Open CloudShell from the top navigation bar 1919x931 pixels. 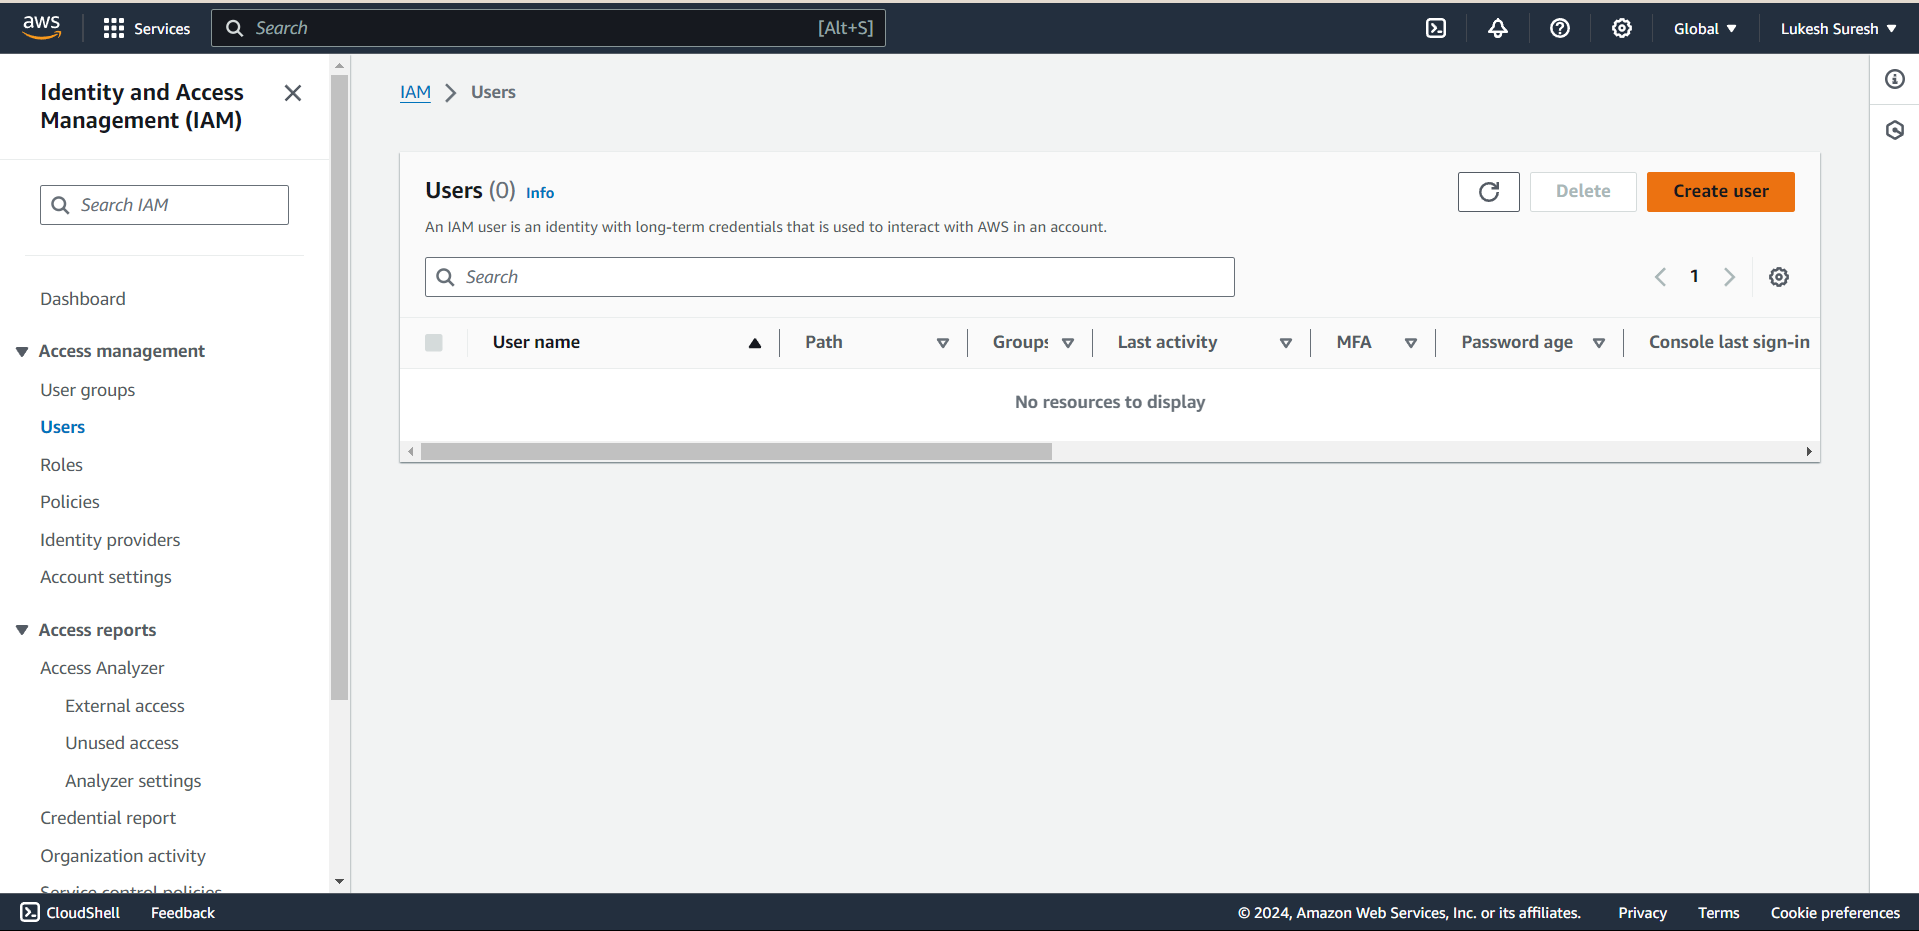tap(1435, 28)
